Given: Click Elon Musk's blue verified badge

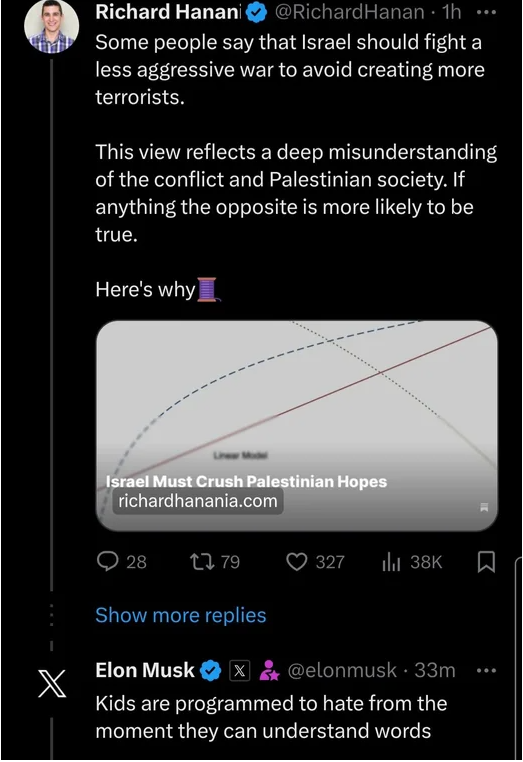Looking at the screenshot, I should coord(211,671).
